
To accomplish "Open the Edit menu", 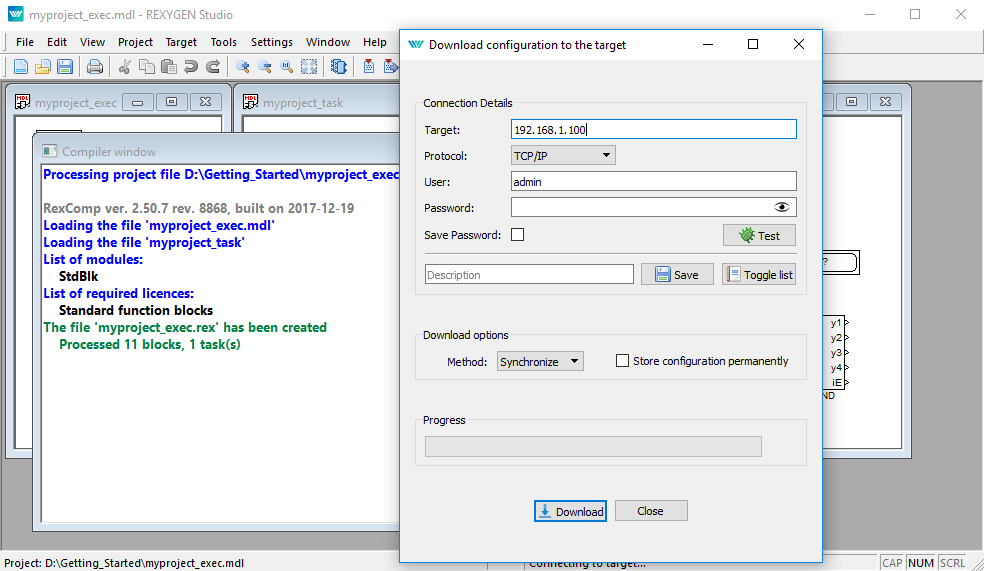I will click(x=56, y=42).
